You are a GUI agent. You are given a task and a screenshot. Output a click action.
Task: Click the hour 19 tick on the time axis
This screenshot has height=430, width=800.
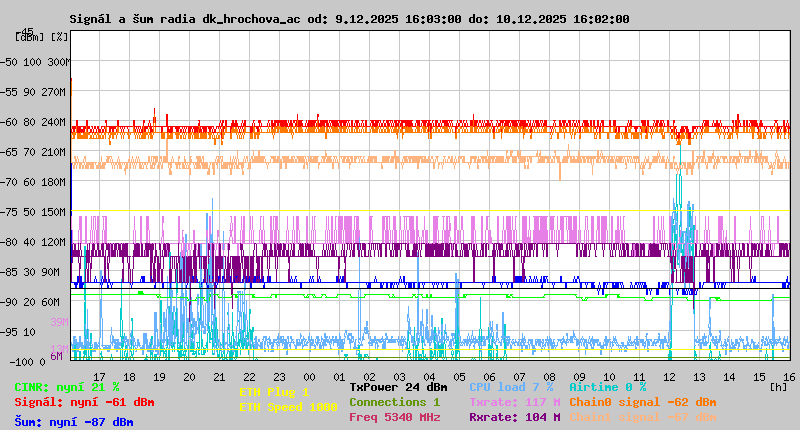tap(159, 375)
